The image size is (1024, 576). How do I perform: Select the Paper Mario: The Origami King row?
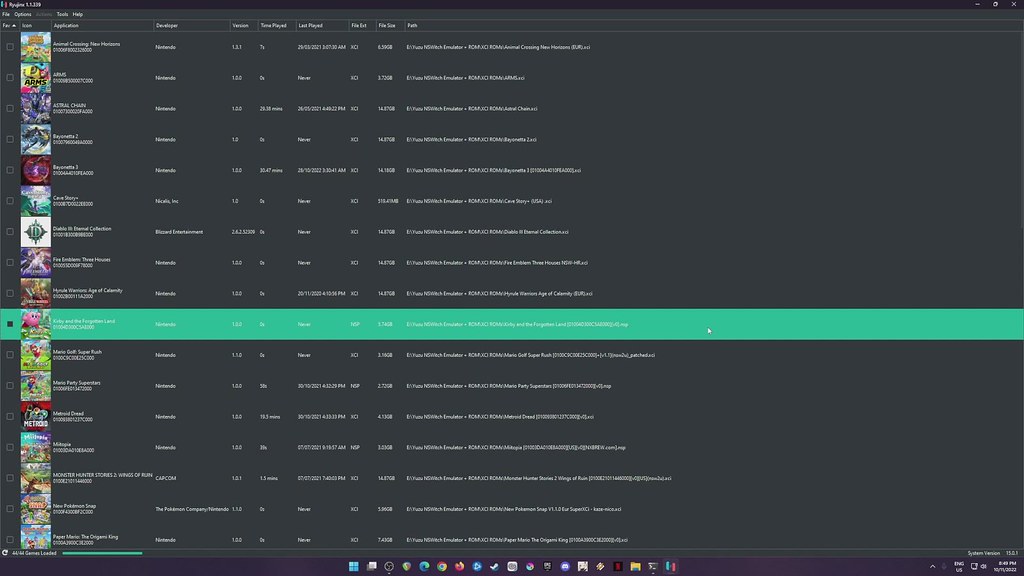pyautogui.click(x=512, y=540)
